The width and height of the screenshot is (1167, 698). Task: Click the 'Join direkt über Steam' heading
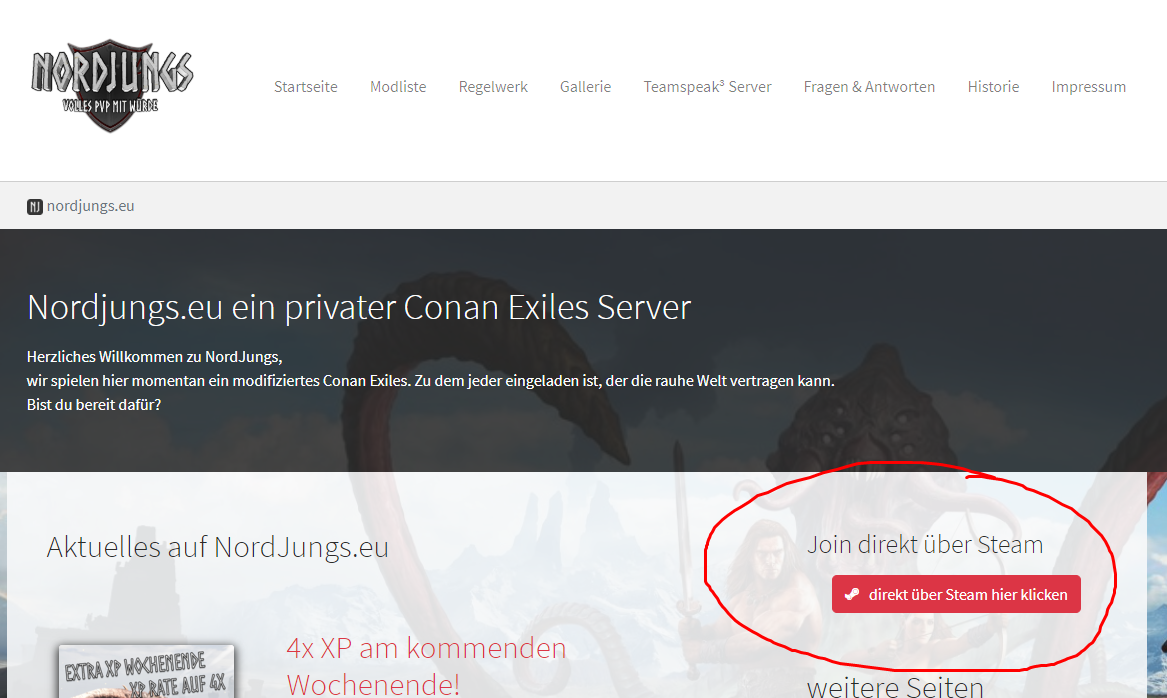click(925, 544)
